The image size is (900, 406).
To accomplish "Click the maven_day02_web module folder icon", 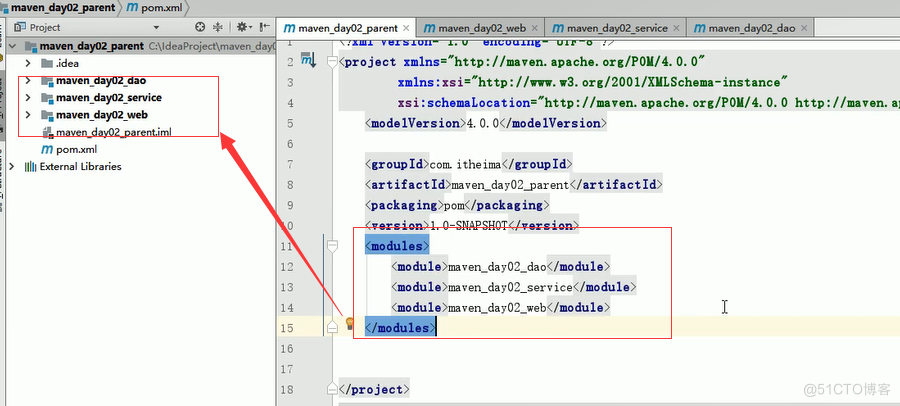I will click(47, 115).
